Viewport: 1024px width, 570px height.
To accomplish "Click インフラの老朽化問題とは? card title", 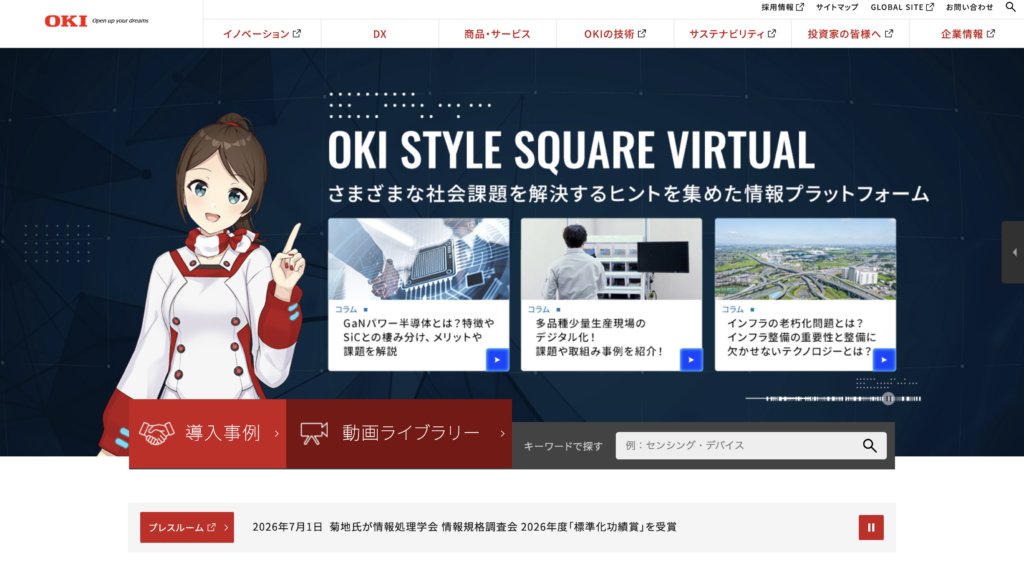I will [801, 337].
